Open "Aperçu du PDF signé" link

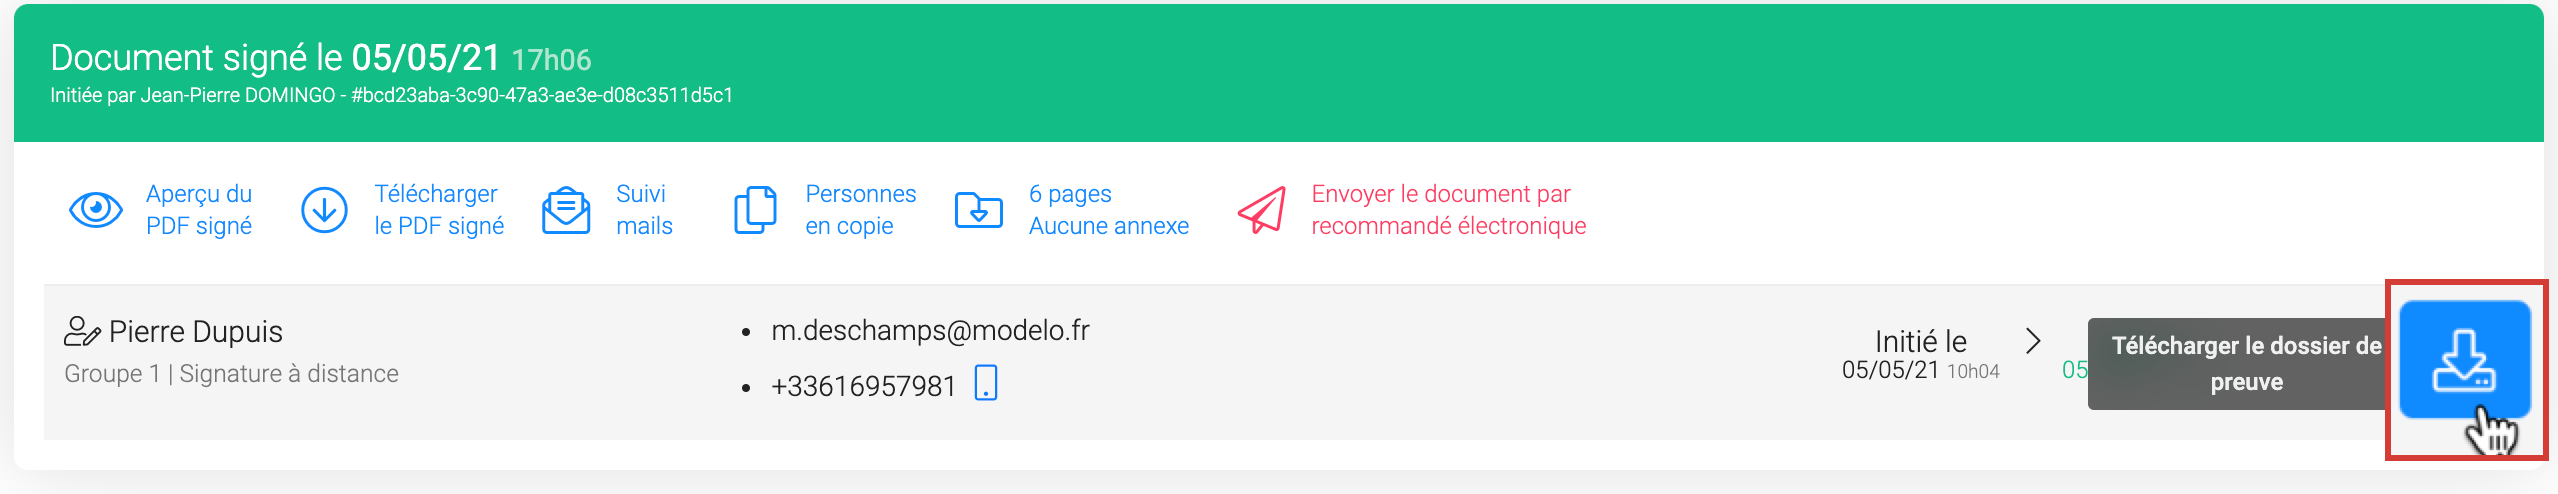pyautogui.click(x=199, y=210)
